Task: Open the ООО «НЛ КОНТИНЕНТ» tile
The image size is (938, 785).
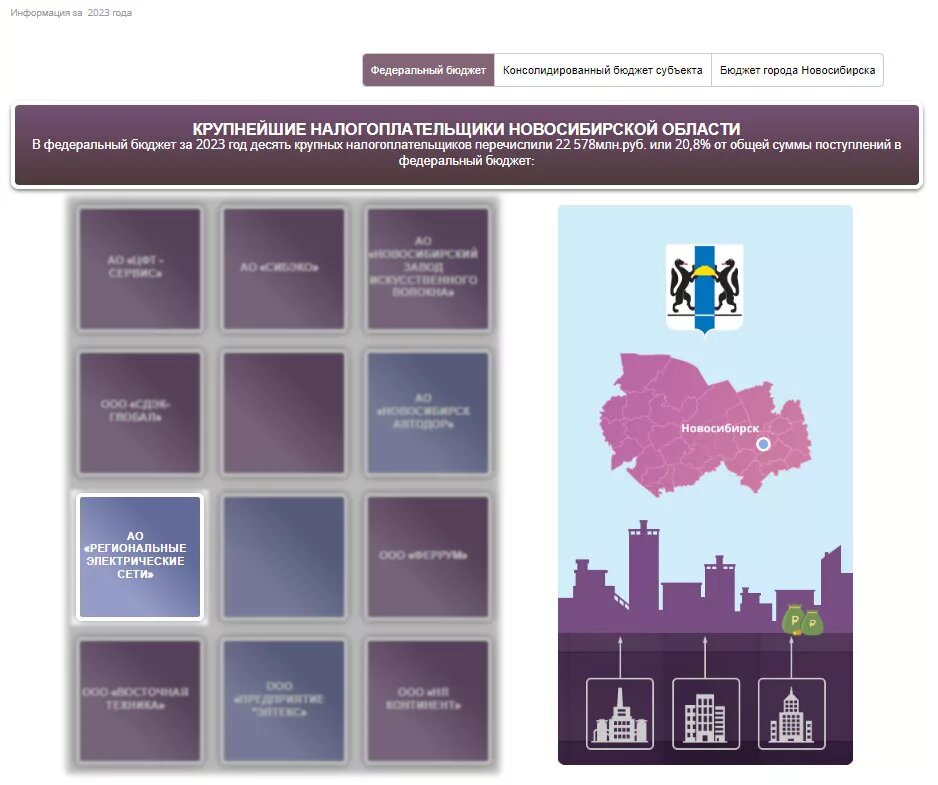Action: pyautogui.click(x=428, y=701)
